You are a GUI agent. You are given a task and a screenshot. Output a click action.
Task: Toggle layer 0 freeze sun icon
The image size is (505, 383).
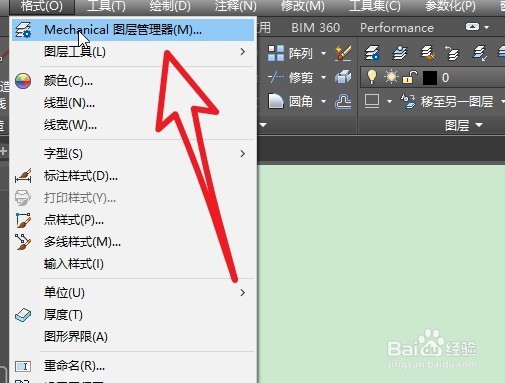pyautogui.click(x=391, y=77)
